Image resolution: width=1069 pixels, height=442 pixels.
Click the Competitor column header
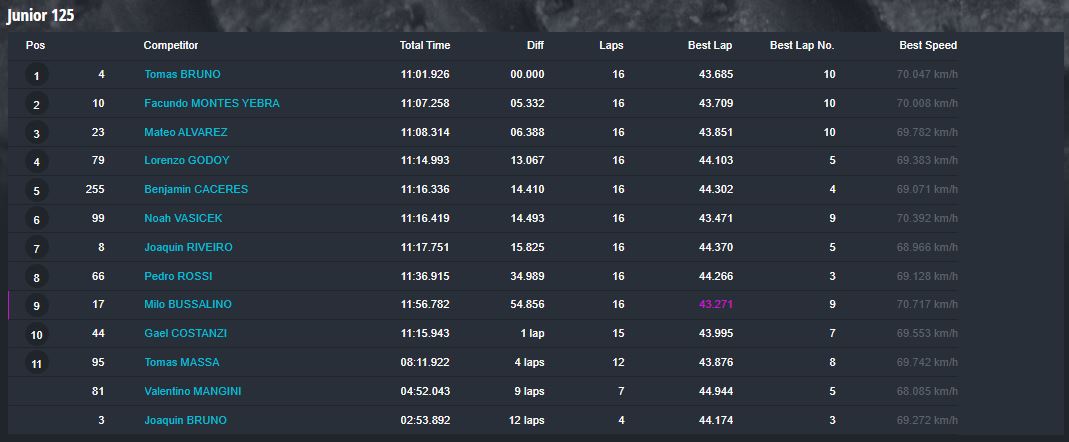[170, 46]
